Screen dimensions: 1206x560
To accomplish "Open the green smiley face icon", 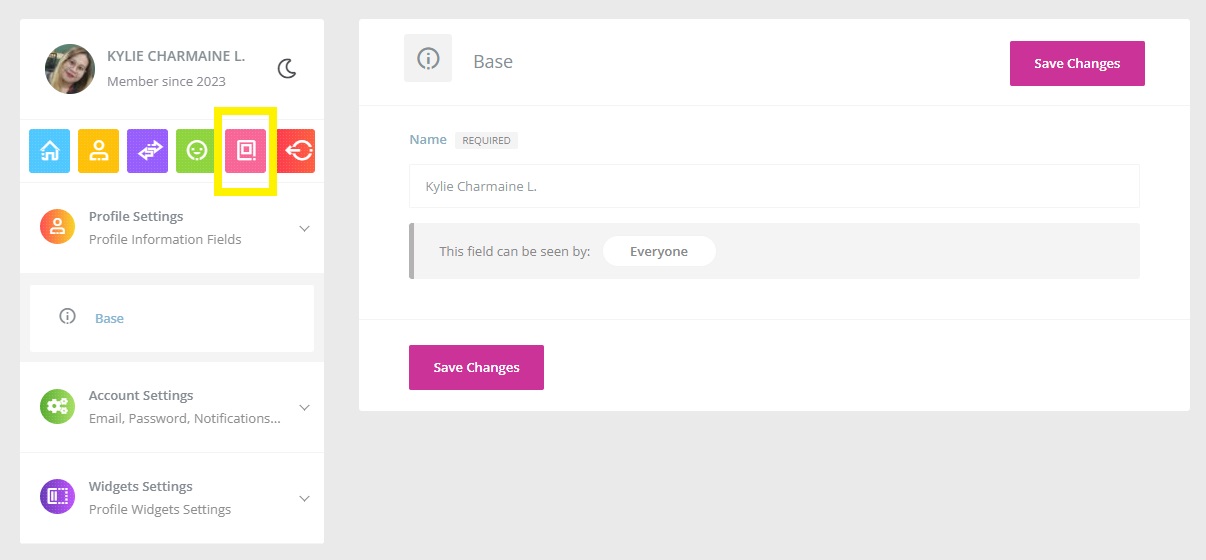I will pyautogui.click(x=196, y=151).
